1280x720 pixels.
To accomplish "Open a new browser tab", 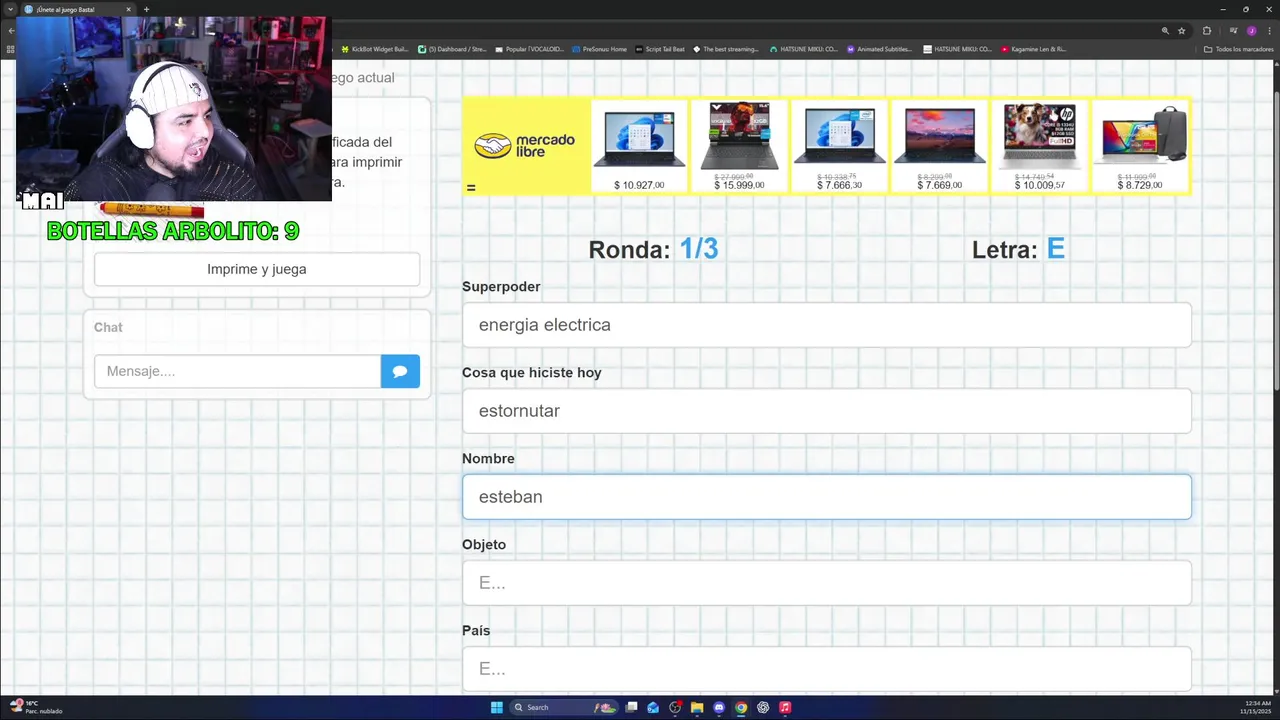I will coord(146,9).
